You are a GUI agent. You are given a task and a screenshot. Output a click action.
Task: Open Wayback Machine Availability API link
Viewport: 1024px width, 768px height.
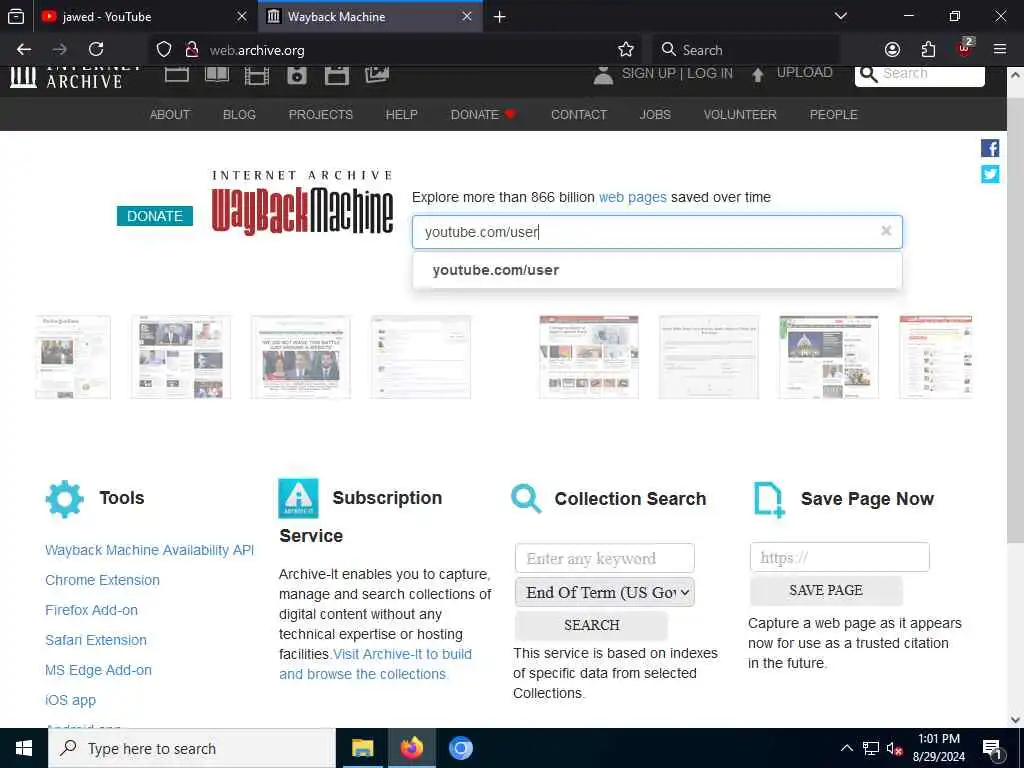click(x=150, y=551)
